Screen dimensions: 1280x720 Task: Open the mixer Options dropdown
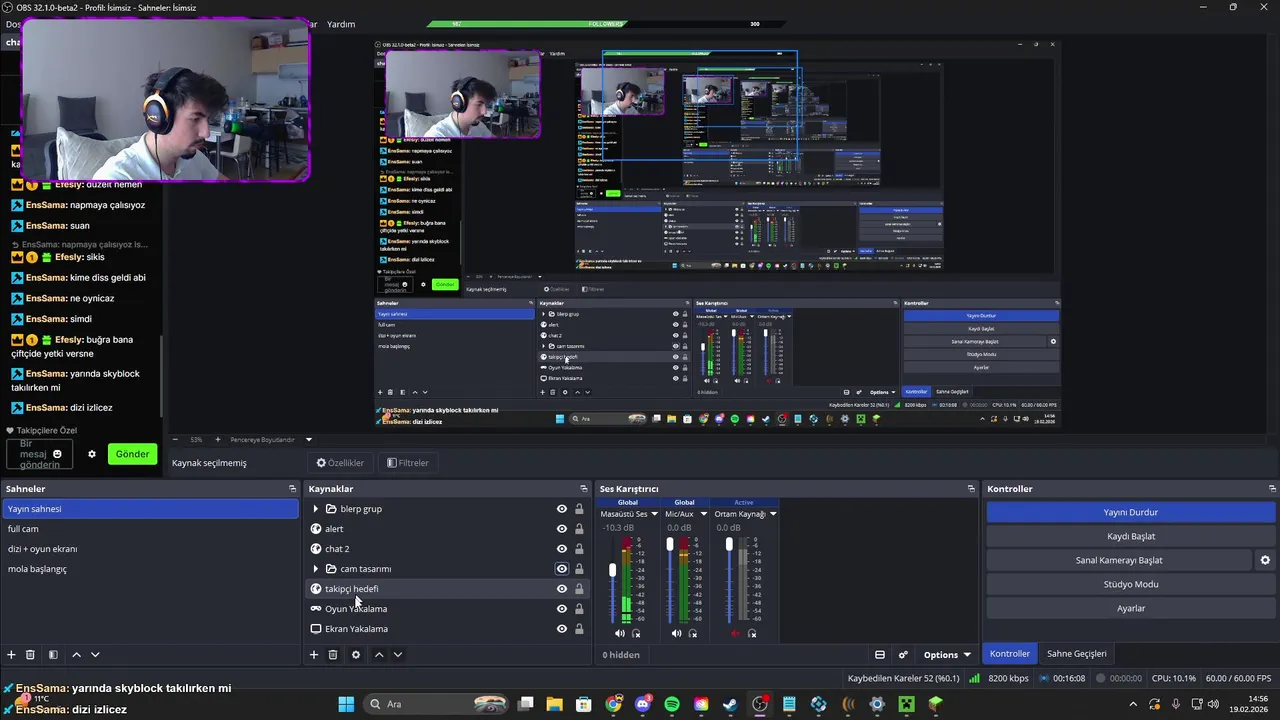point(947,655)
